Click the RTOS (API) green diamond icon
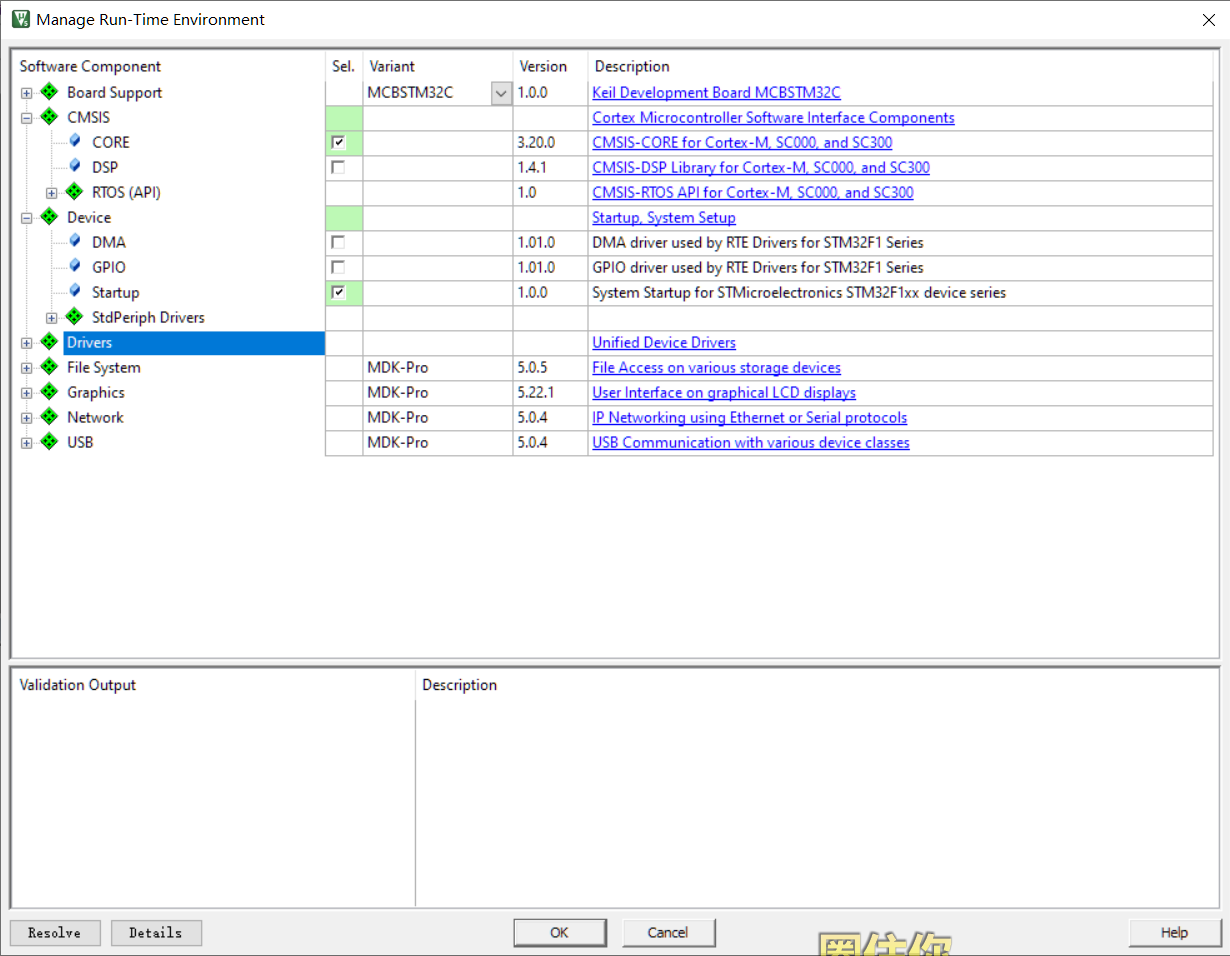1230x956 pixels. 74,192
